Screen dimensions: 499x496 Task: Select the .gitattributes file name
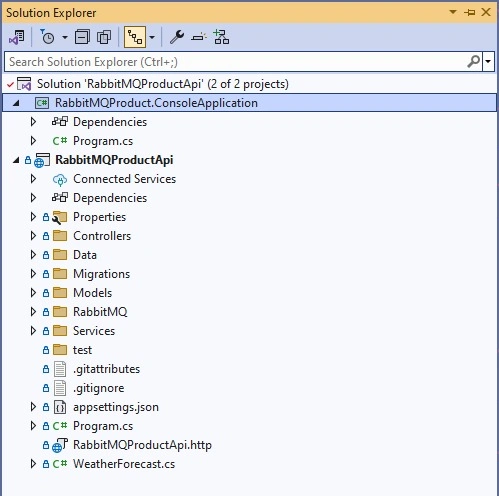click(106, 369)
